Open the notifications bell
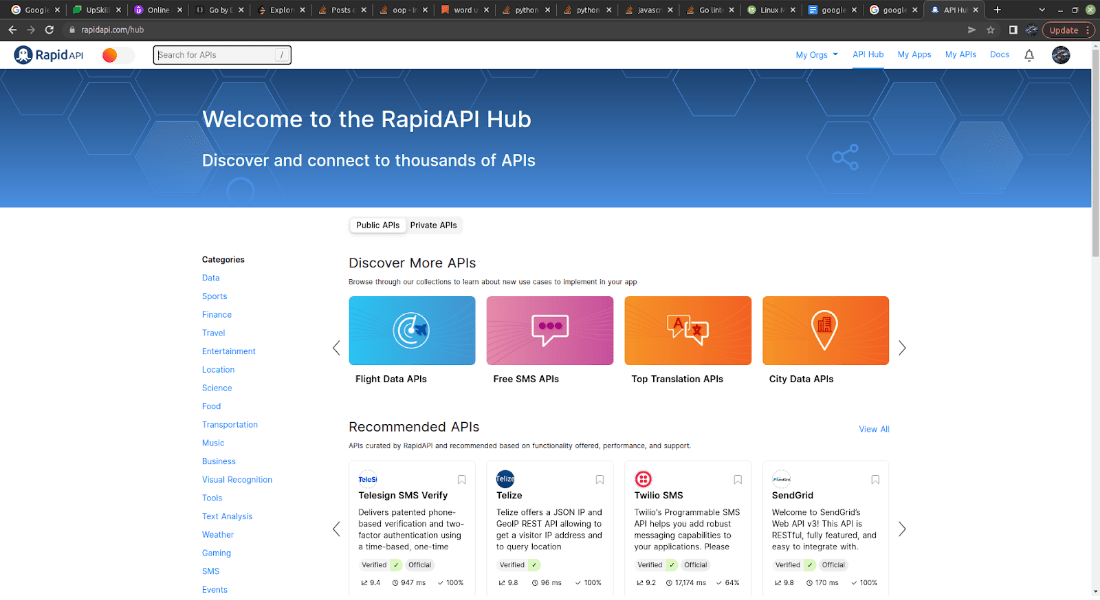This screenshot has width=1100, height=600. 1029,55
